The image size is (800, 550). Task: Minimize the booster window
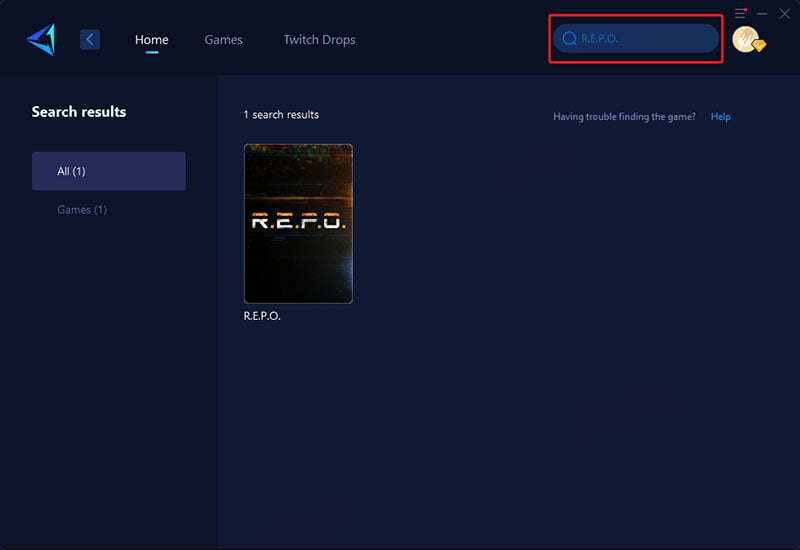762,14
